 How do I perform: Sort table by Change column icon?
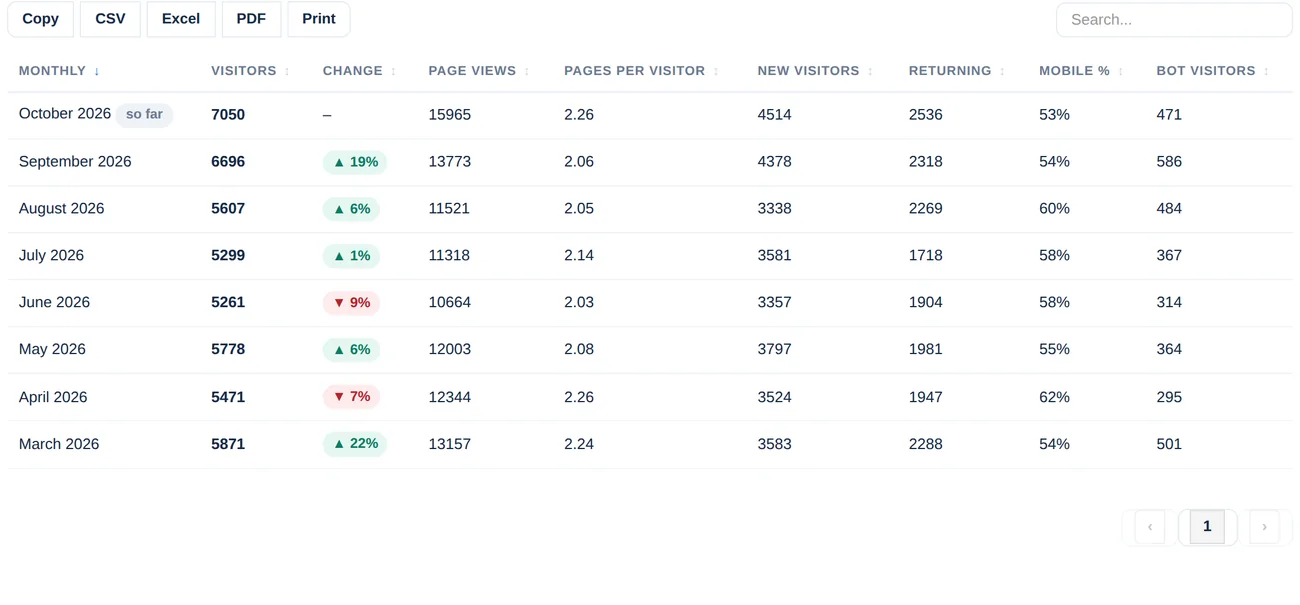(393, 71)
